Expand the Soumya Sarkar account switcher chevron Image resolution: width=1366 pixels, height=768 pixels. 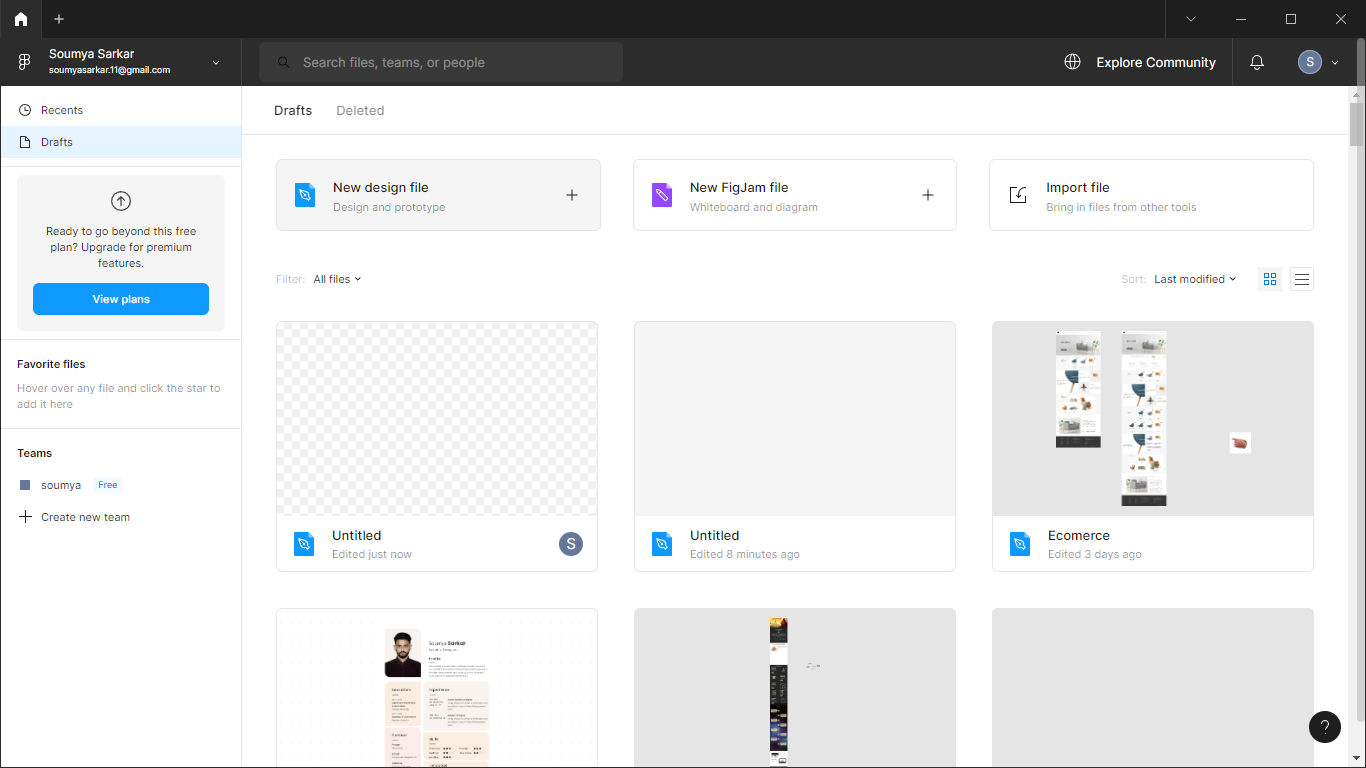[216, 62]
